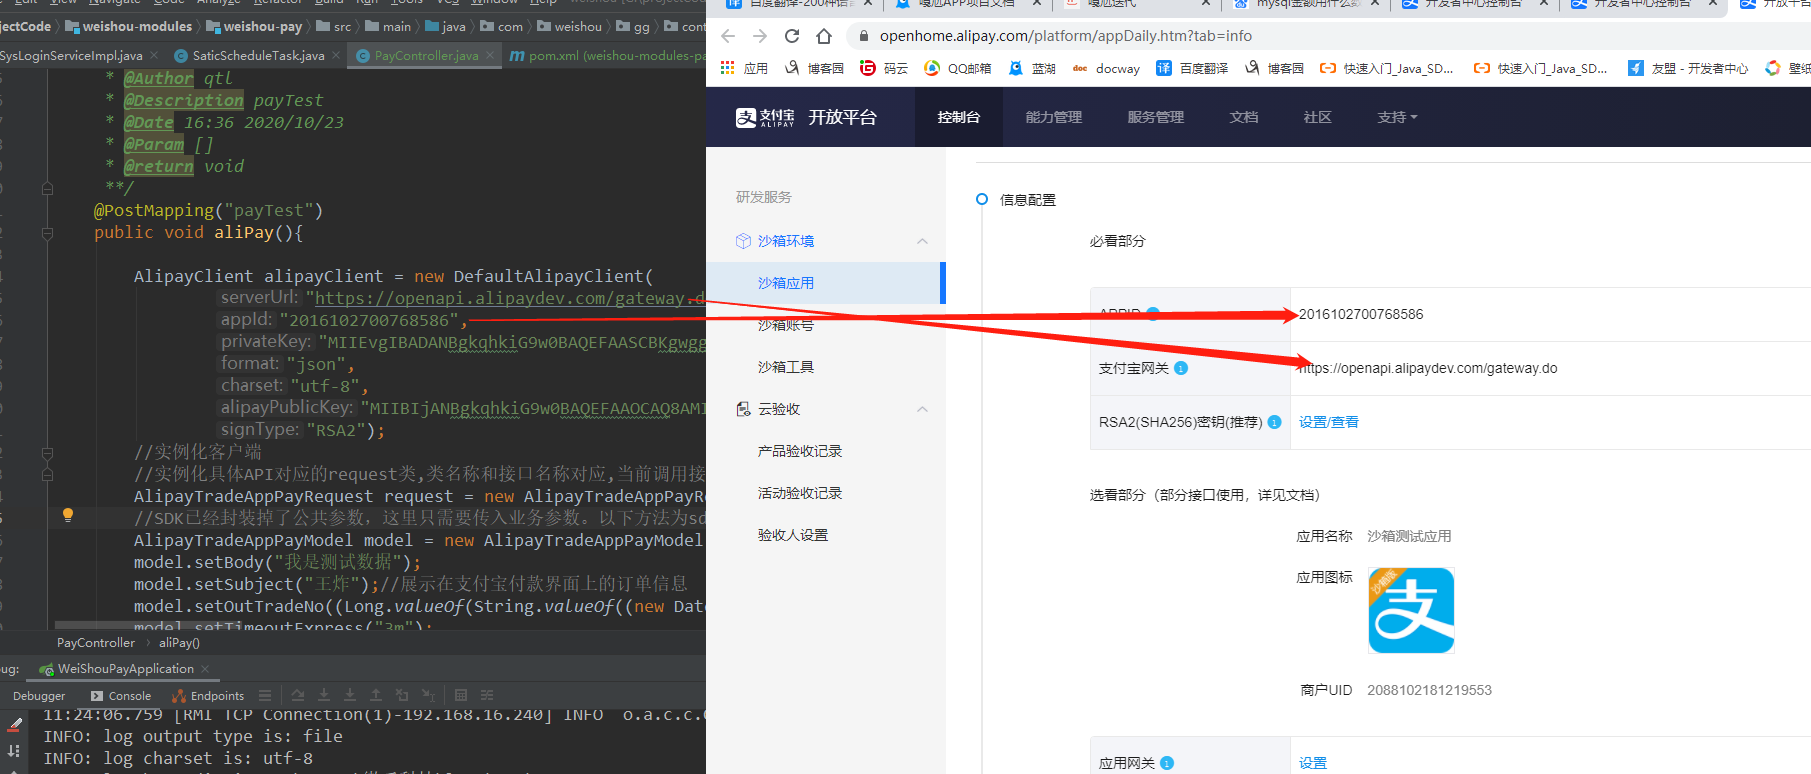1811x774 pixels.
Task: Click the Step Into debug icon
Action: tap(324, 695)
